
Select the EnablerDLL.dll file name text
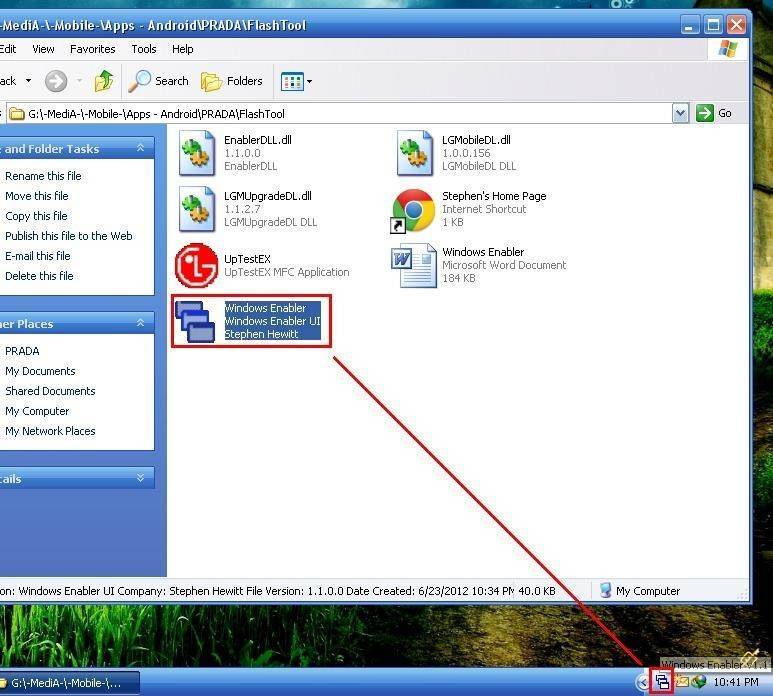coord(258,140)
